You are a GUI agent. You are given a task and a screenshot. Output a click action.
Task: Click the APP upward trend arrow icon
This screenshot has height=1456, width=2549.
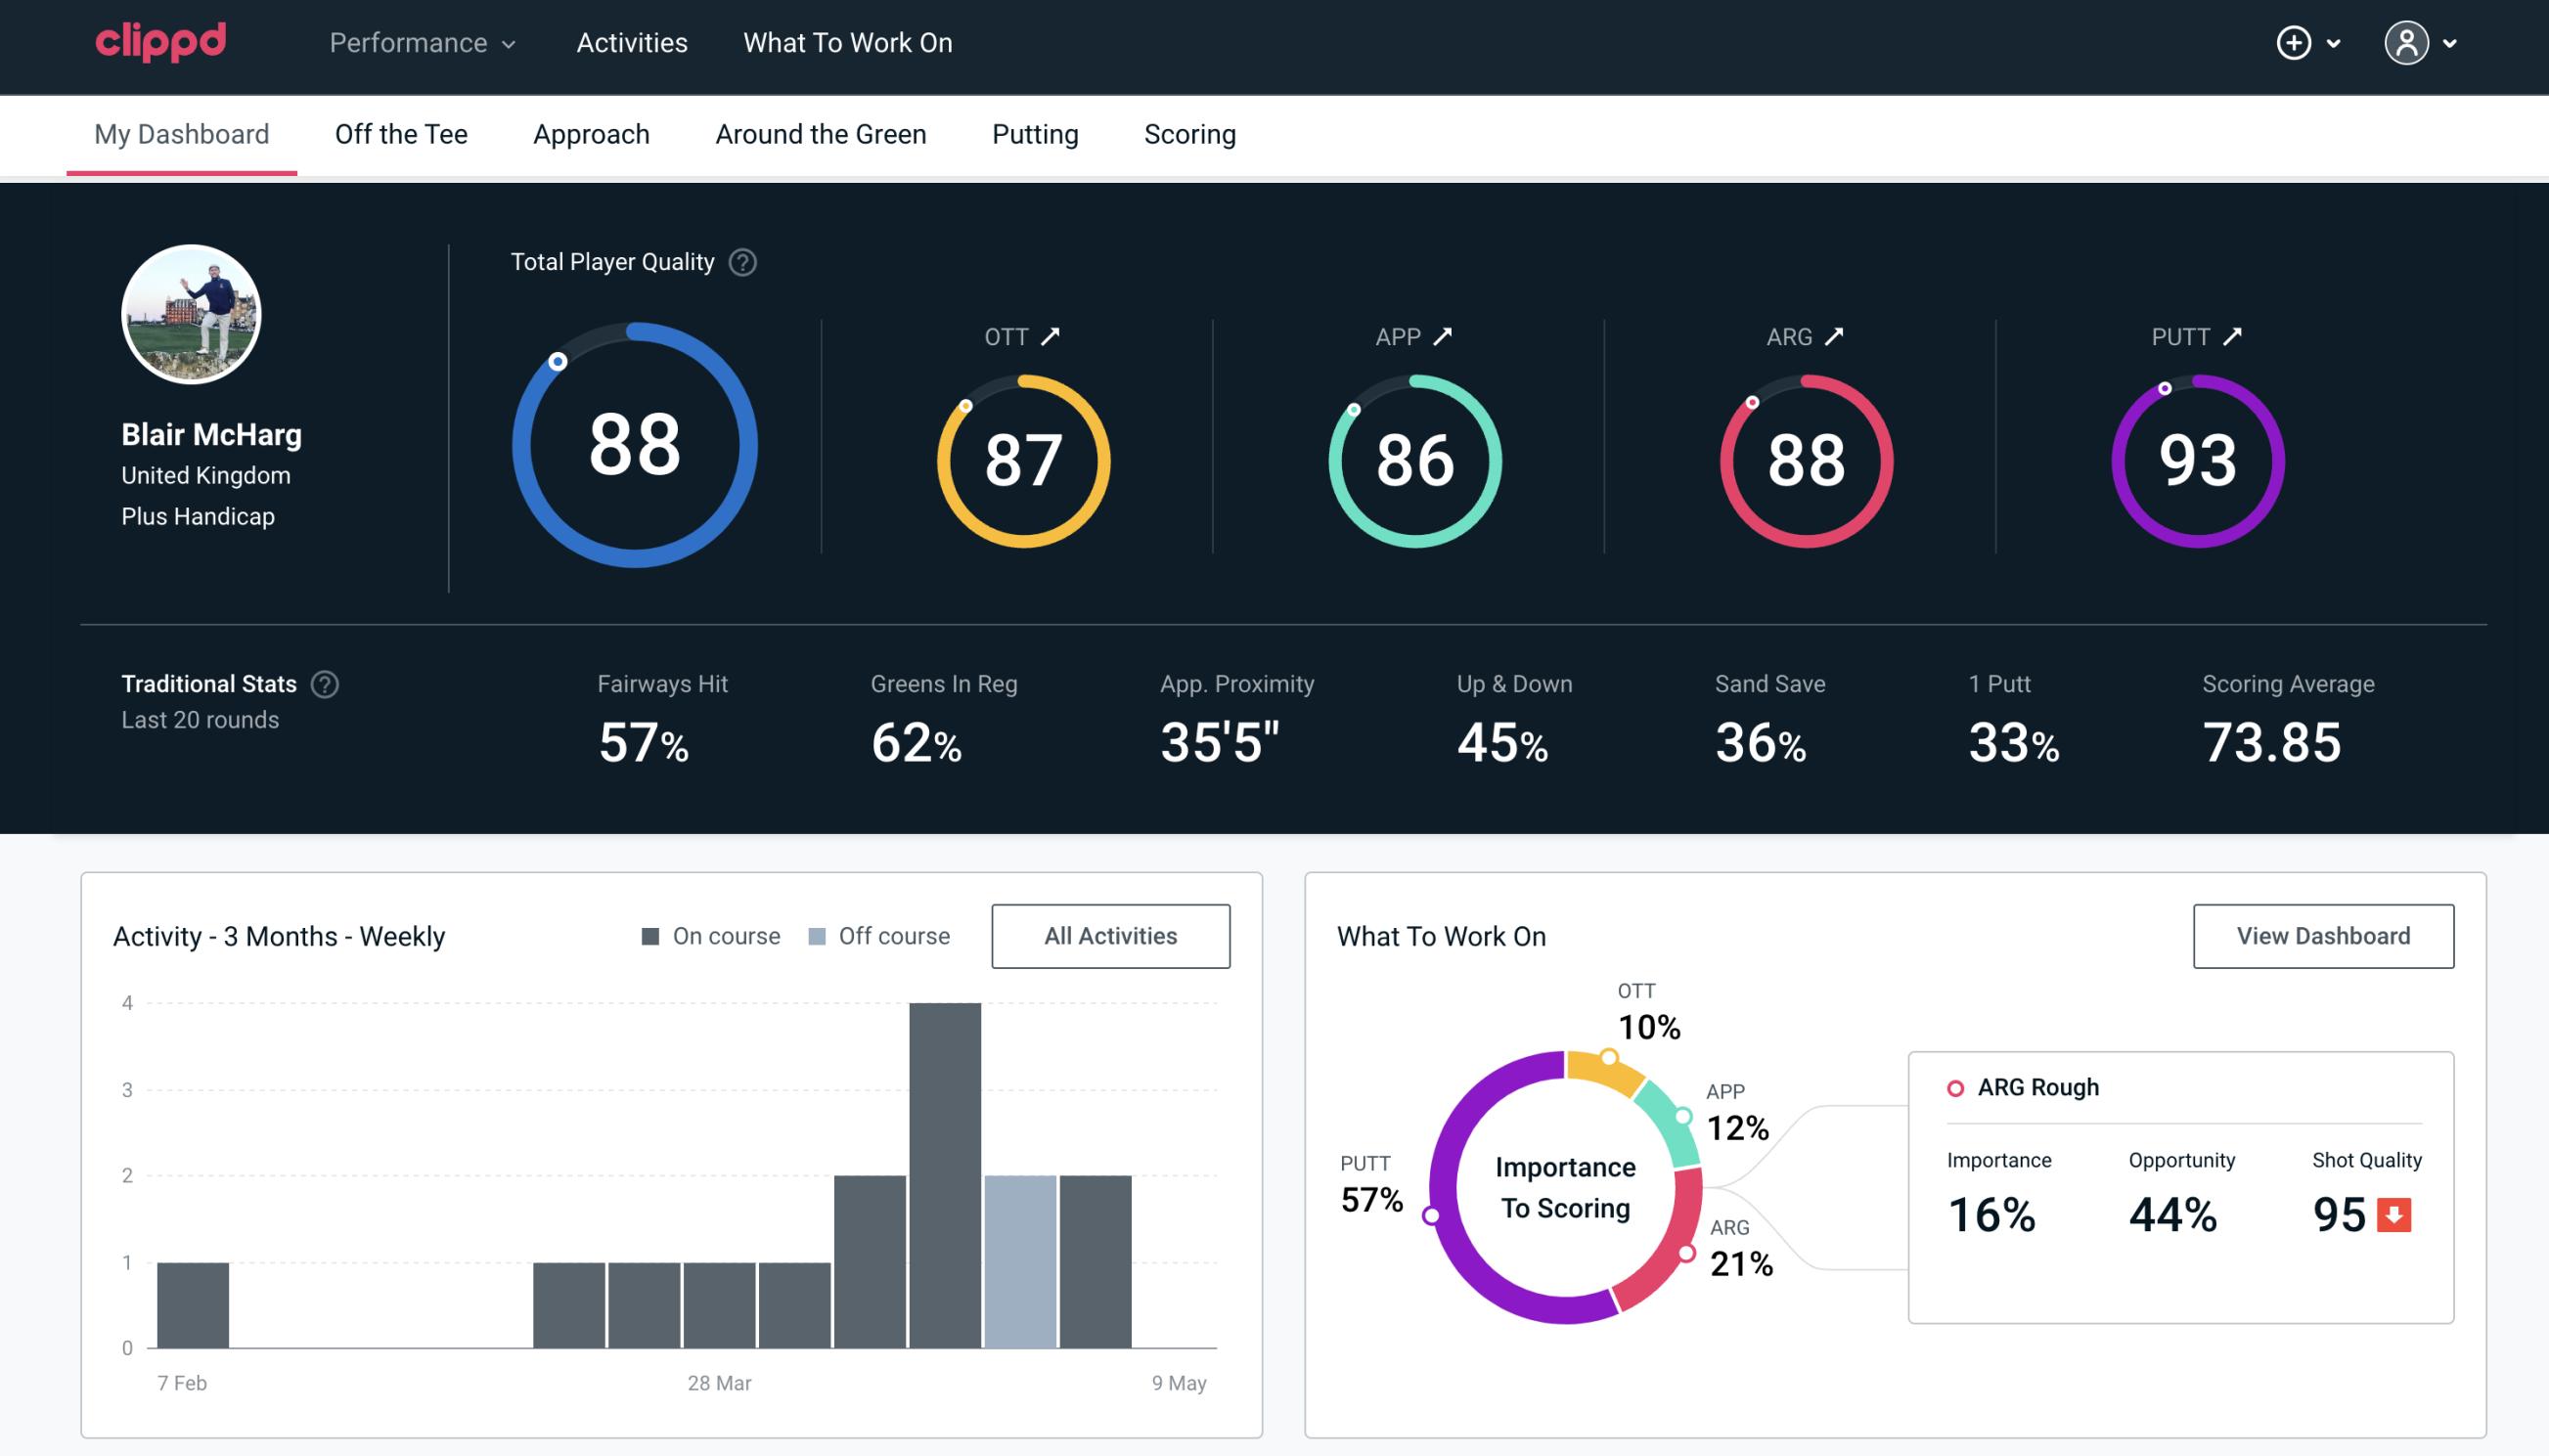(1445, 336)
